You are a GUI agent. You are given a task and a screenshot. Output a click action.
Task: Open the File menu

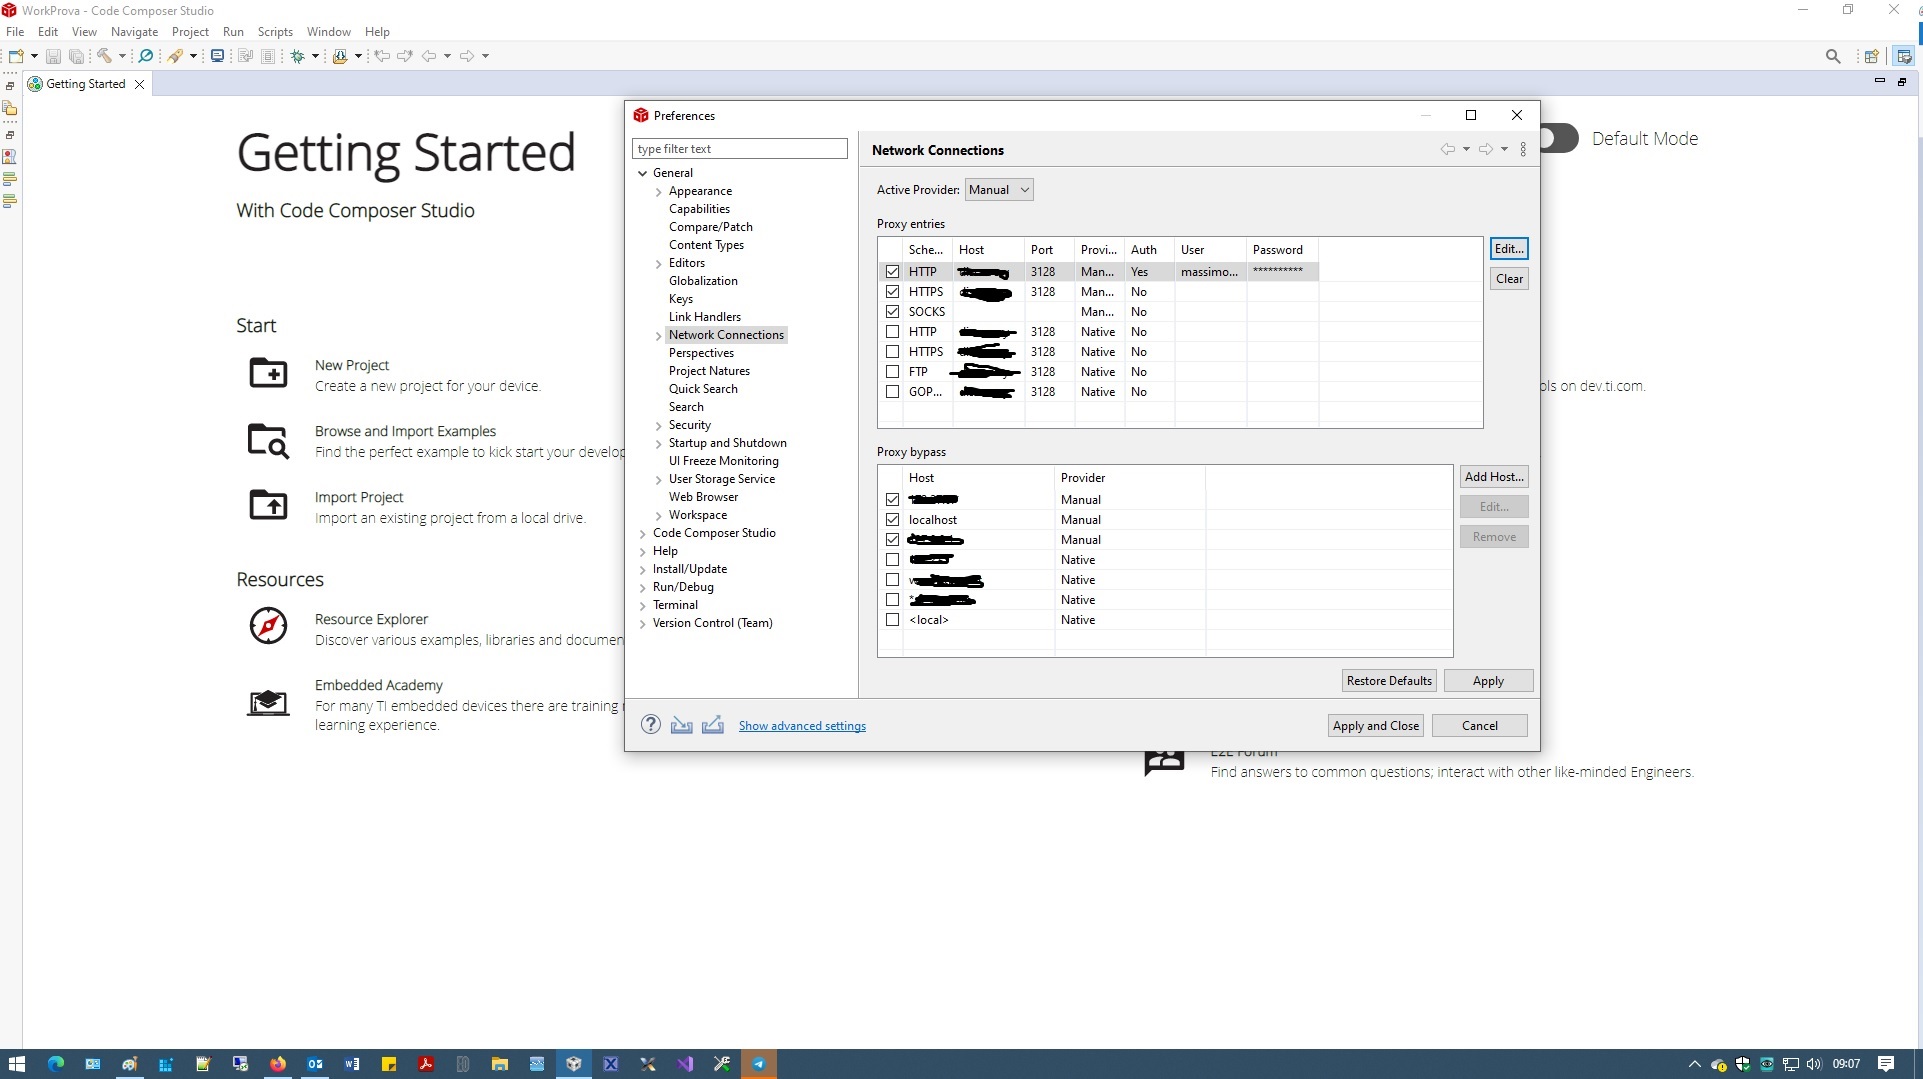[x=15, y=32]
